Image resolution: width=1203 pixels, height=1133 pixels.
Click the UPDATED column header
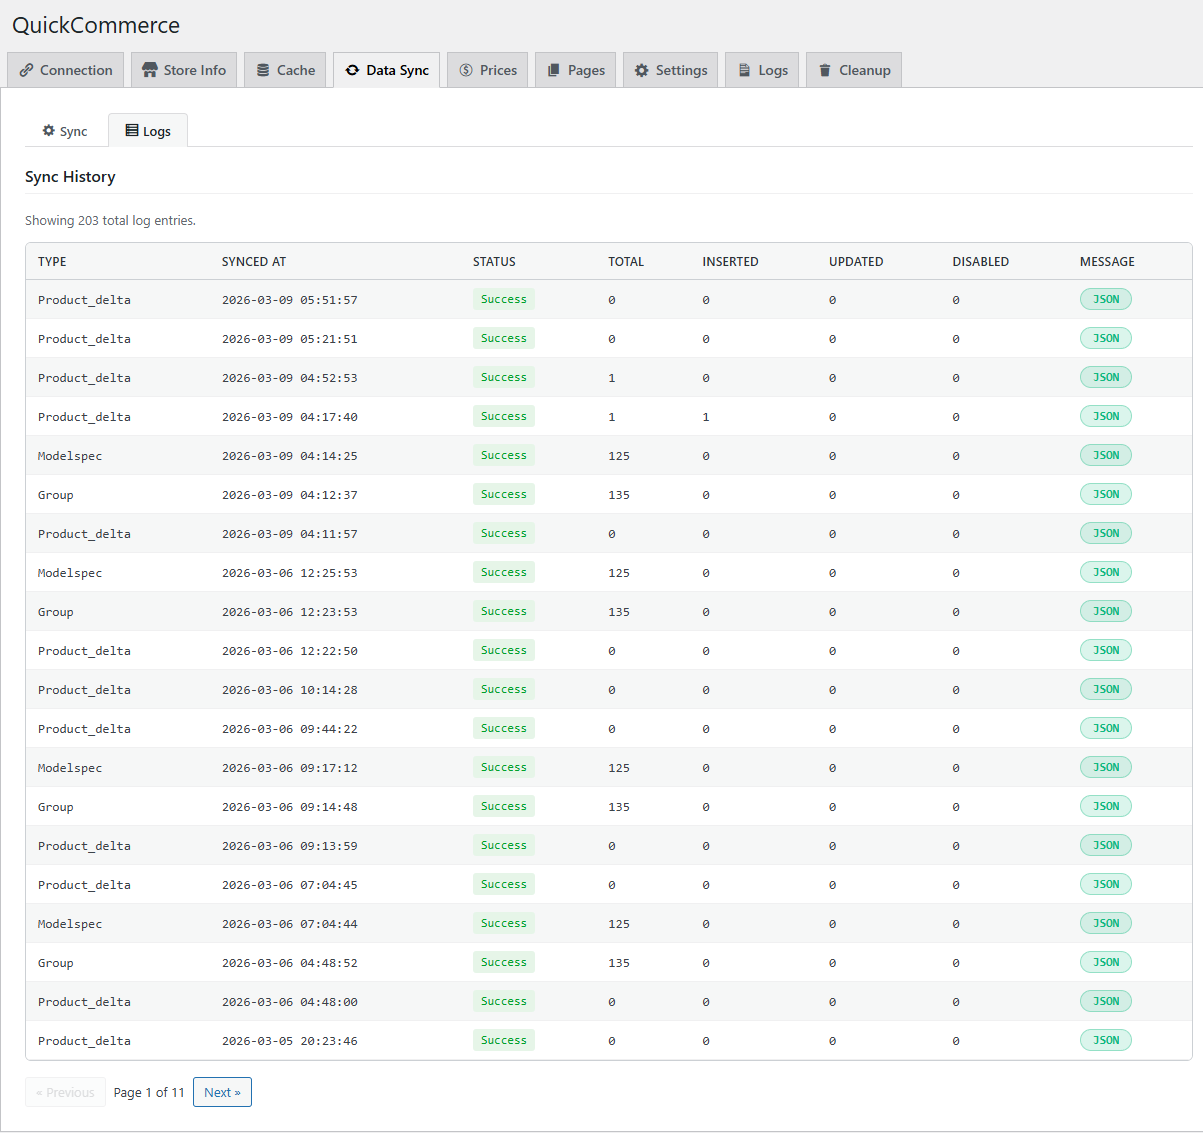point(856,262)
